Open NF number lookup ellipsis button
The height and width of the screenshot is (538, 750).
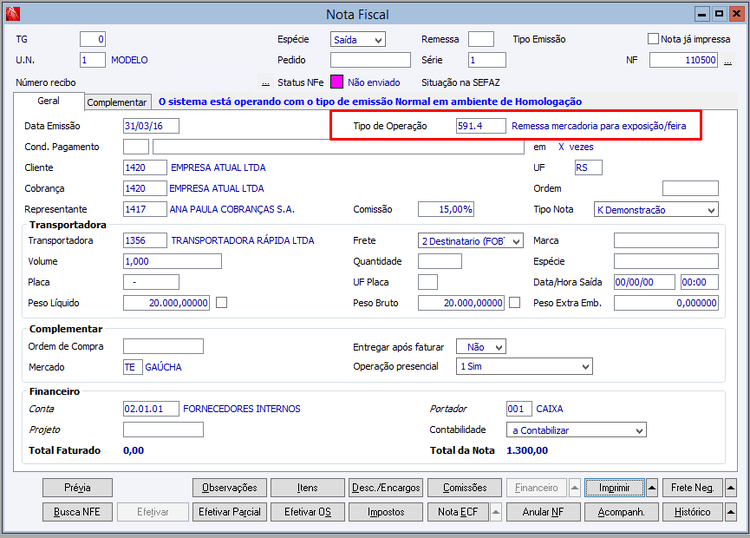pos(728,61)
